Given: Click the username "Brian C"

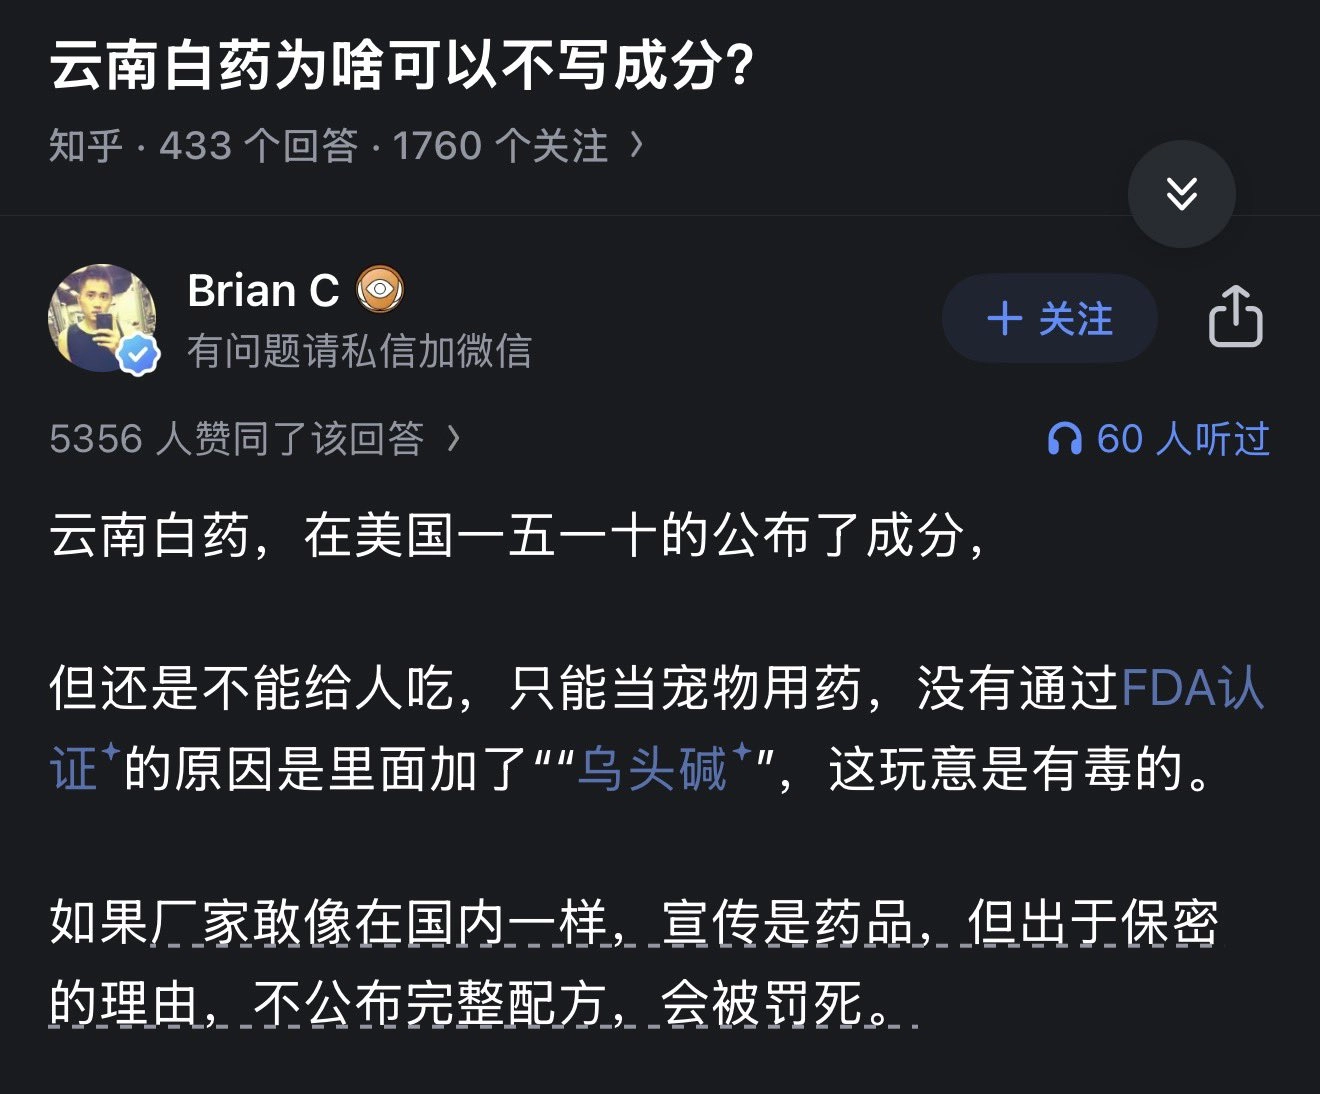Looking at the screenshot, I should [263, 291].
